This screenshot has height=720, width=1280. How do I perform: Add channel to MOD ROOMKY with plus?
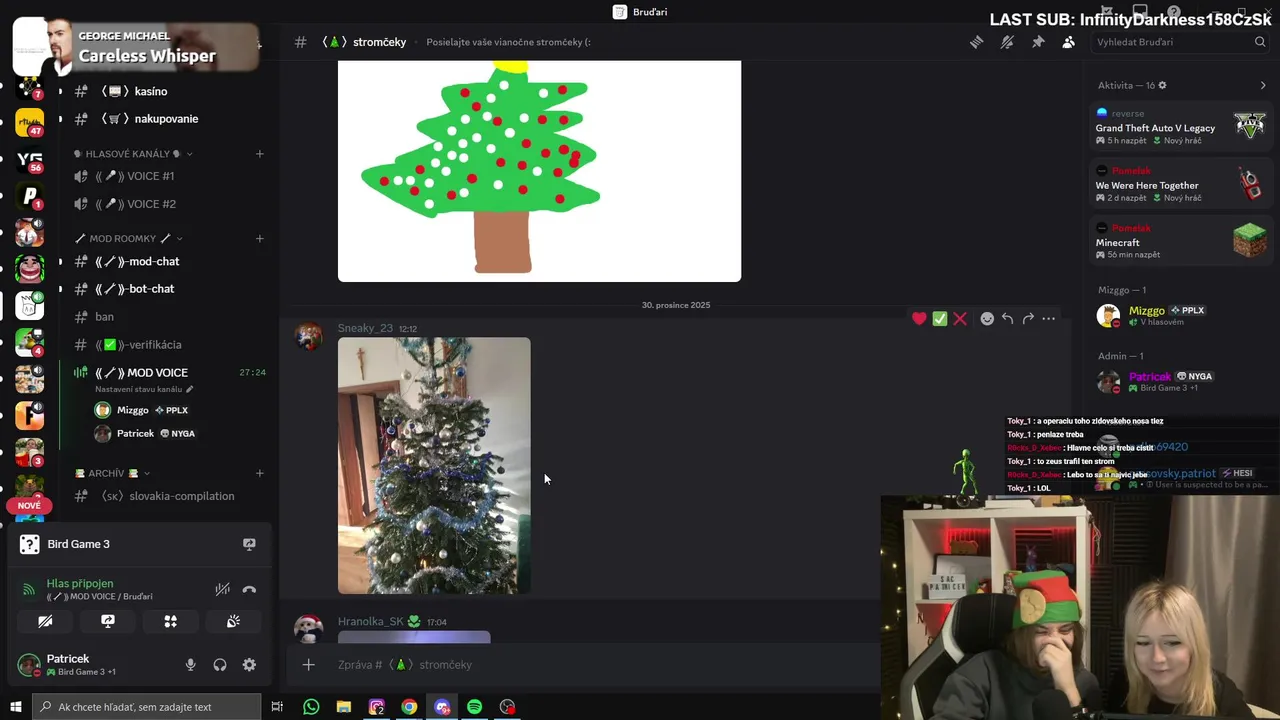(x=259, y=238)
